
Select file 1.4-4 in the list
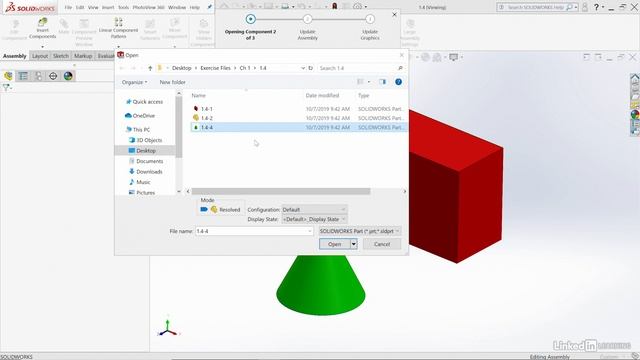click(x=298, y=127)
